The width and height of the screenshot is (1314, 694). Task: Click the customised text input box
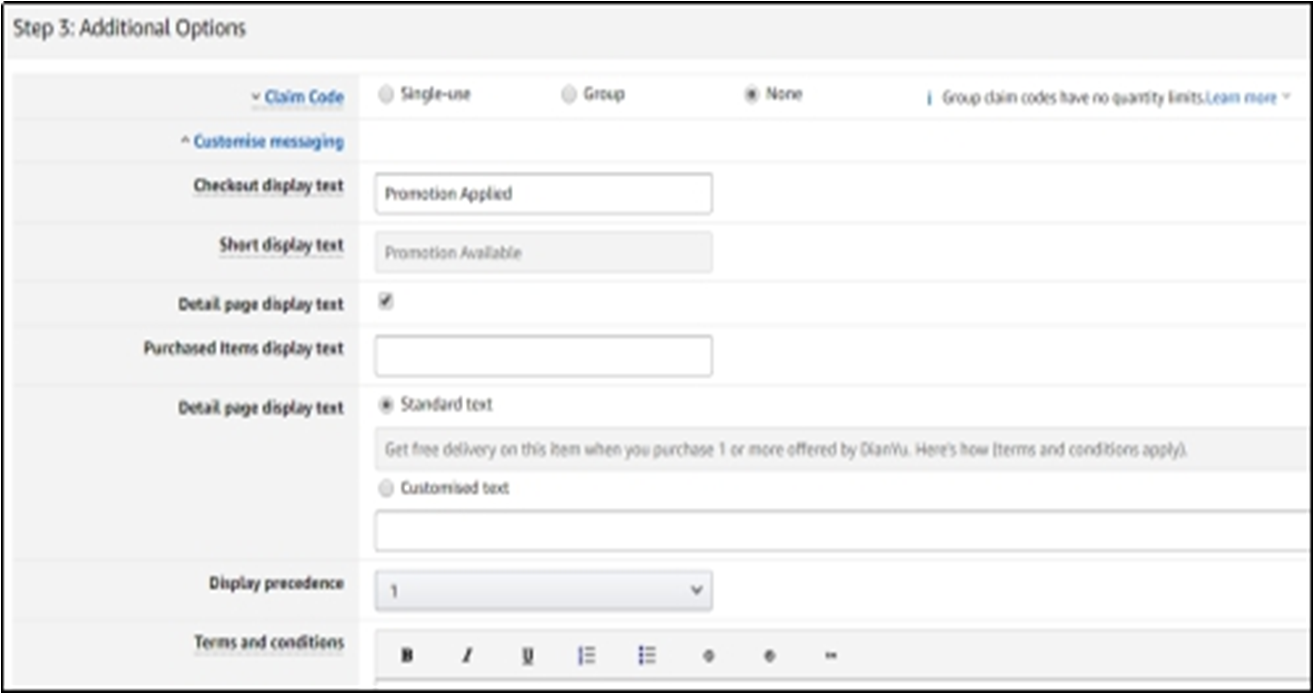pyautogui.click(x=840, y=531)
